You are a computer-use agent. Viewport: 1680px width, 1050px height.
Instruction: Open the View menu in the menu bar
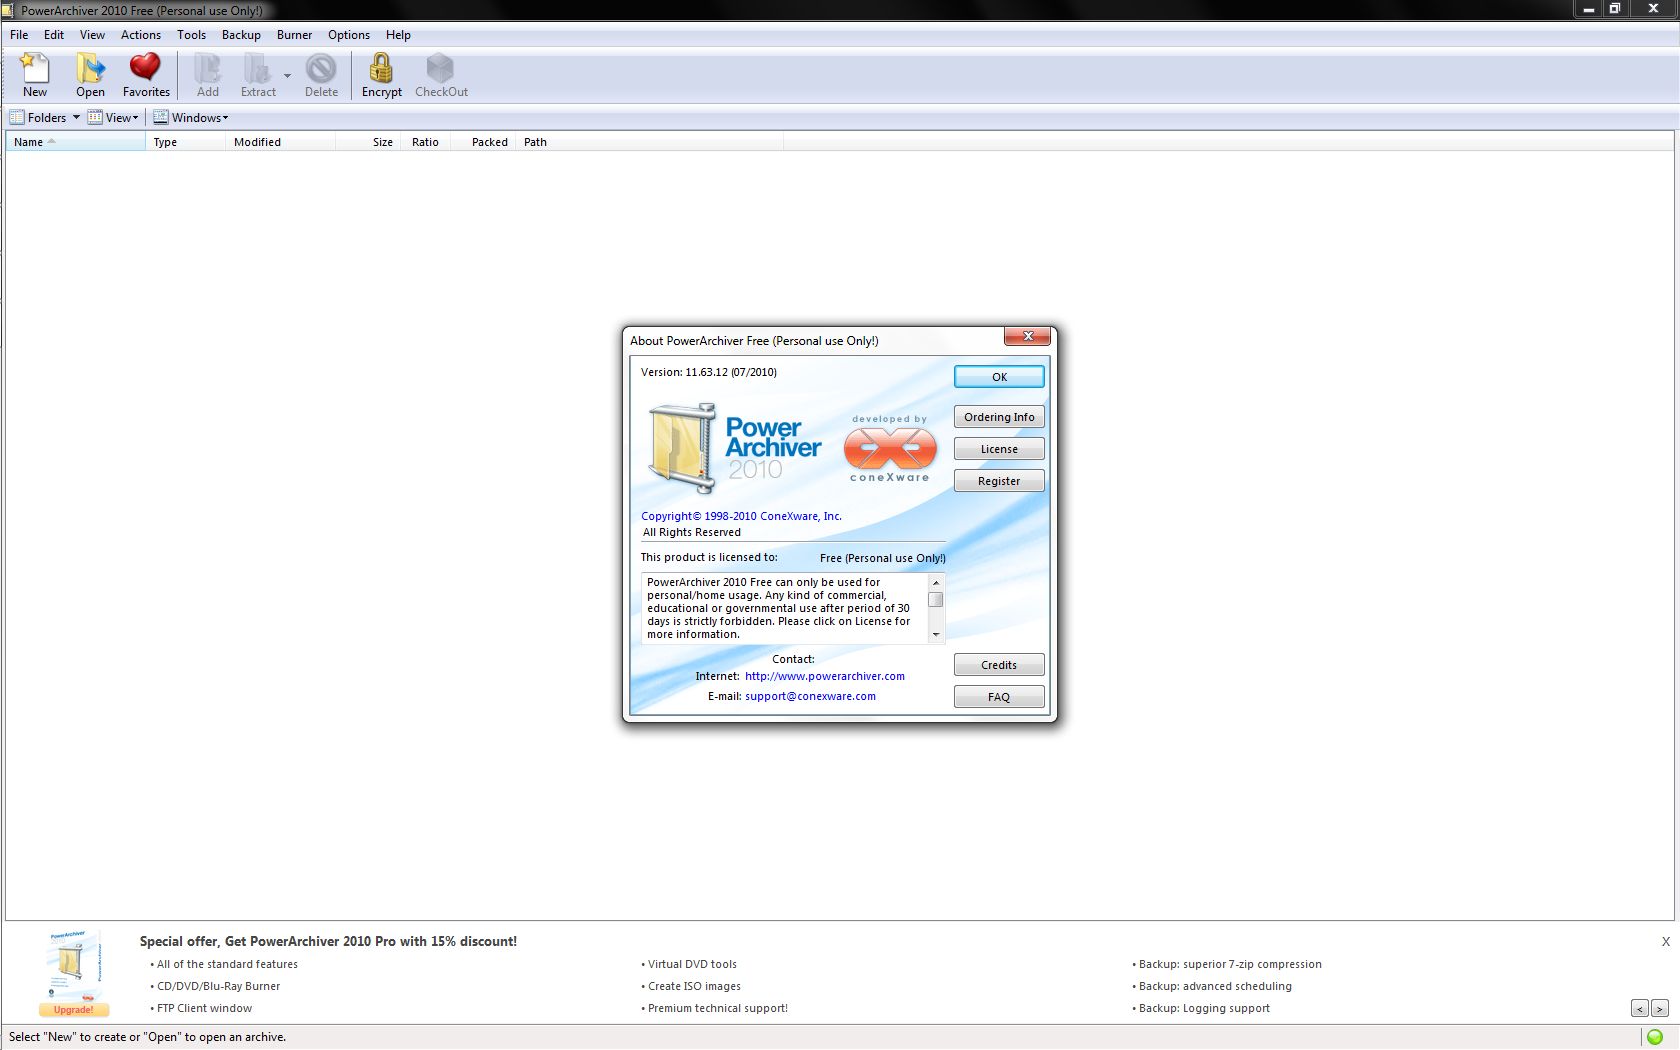pos(92,35)
